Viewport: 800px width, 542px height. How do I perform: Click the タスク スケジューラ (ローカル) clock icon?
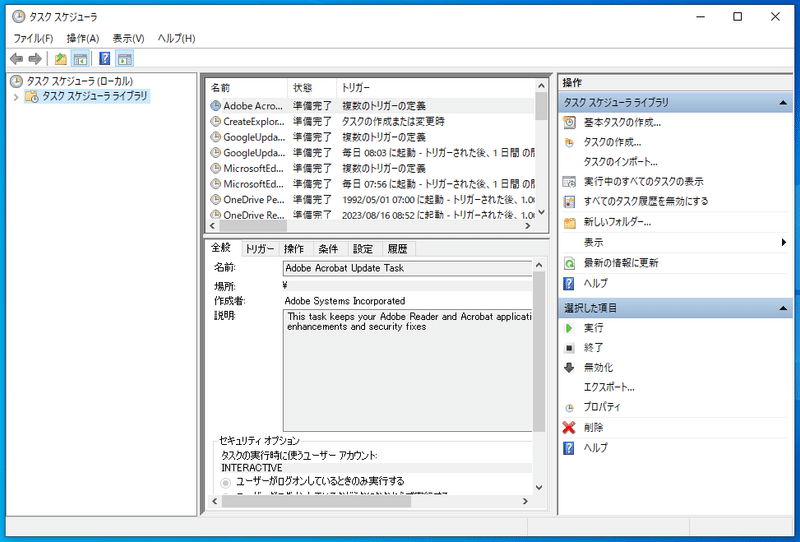pos(16,81)
